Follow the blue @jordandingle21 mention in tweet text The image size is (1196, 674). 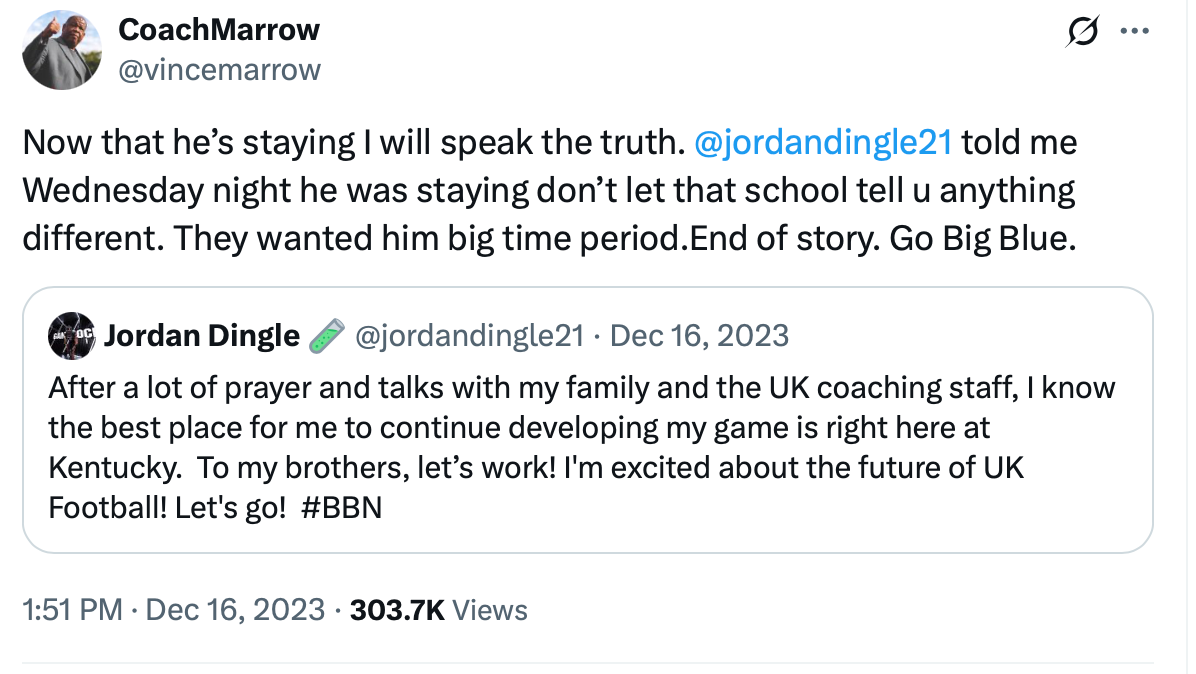coord(822,143)
